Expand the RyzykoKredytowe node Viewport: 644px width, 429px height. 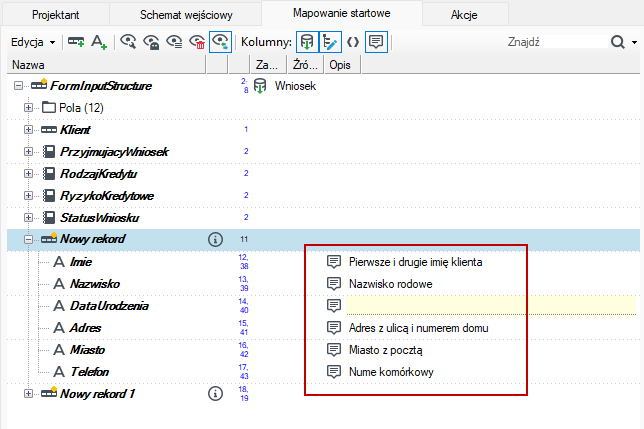pyautogui.click(x=28, y=195)
